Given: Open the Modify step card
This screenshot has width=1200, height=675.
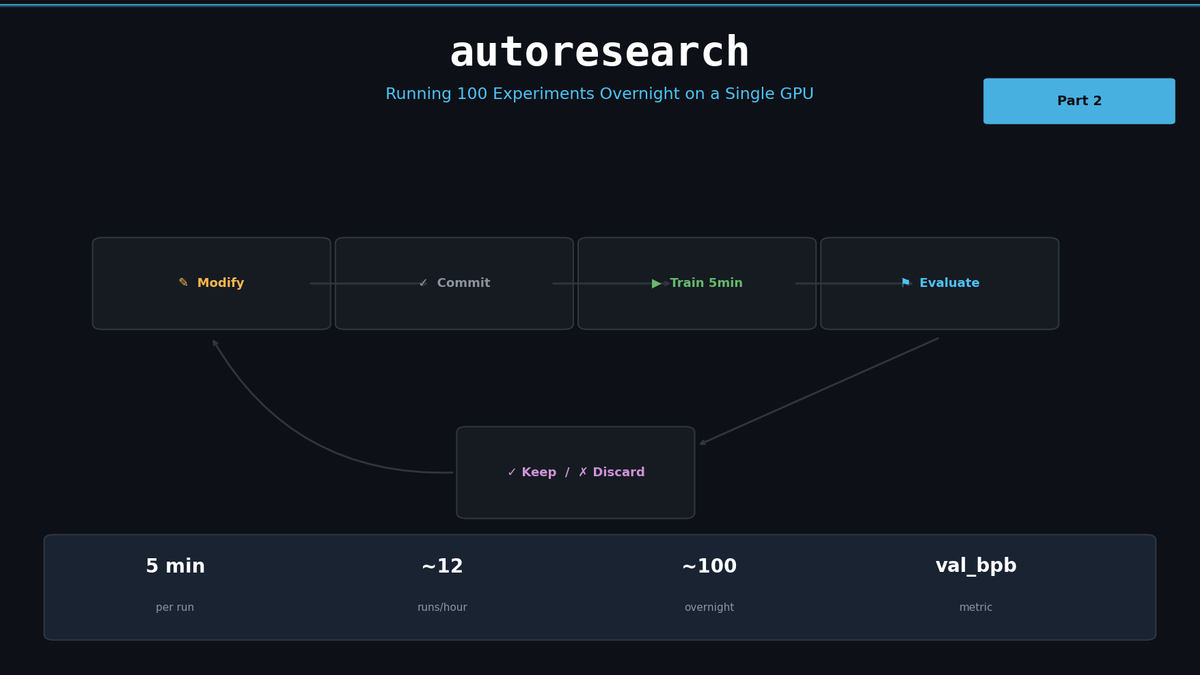Looking at the screenshot, I should pos(211,283).
